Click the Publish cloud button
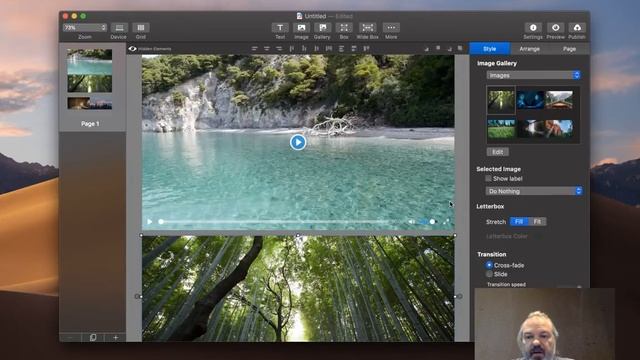Screen dimensions: 640x360 coord(577,28)
